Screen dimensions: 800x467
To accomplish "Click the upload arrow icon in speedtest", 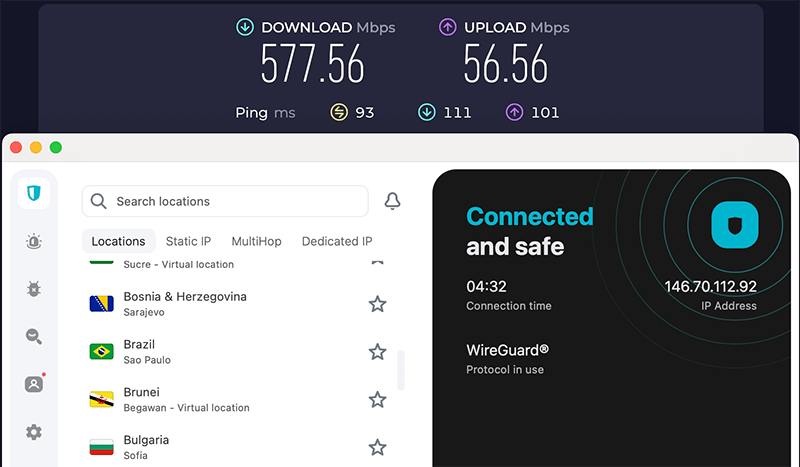I will click(448, 27).
